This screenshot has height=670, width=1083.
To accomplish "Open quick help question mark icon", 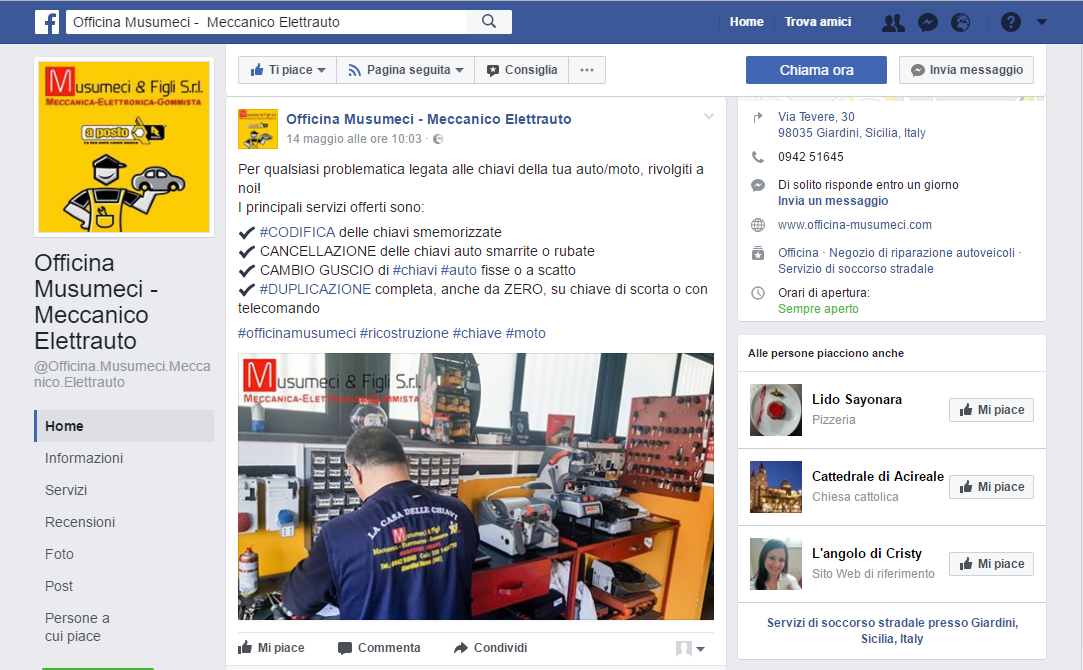I will coord(1010,23).
